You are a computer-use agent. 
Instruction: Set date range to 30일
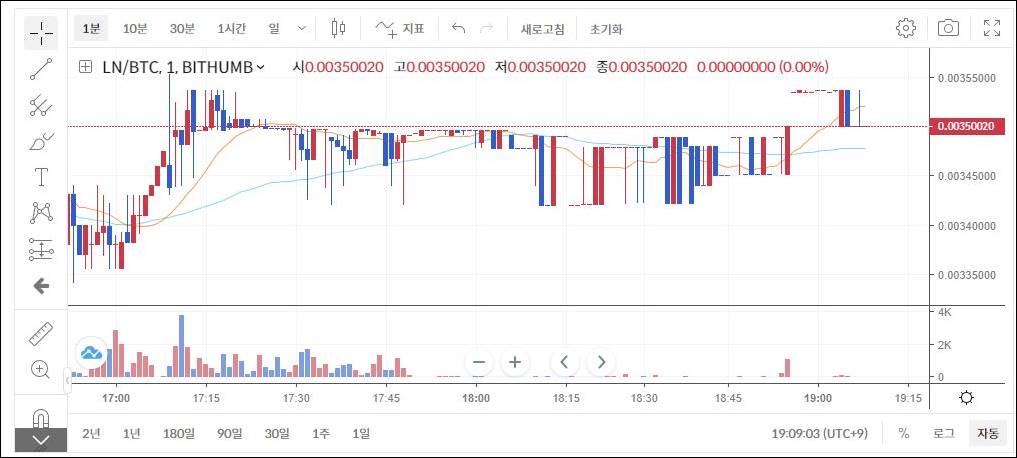(278, 433)
